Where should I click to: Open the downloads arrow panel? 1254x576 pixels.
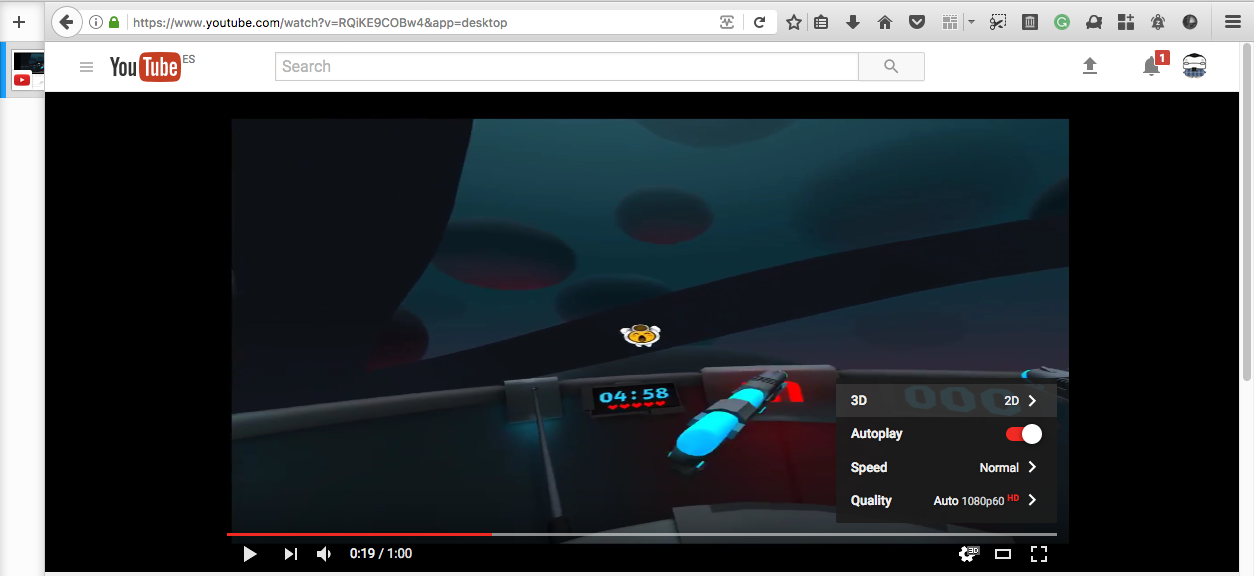click(853, 22)
